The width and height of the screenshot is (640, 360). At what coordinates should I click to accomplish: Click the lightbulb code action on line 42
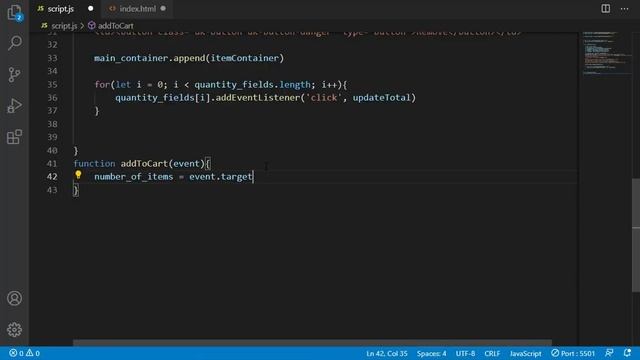tap(78, 176)
